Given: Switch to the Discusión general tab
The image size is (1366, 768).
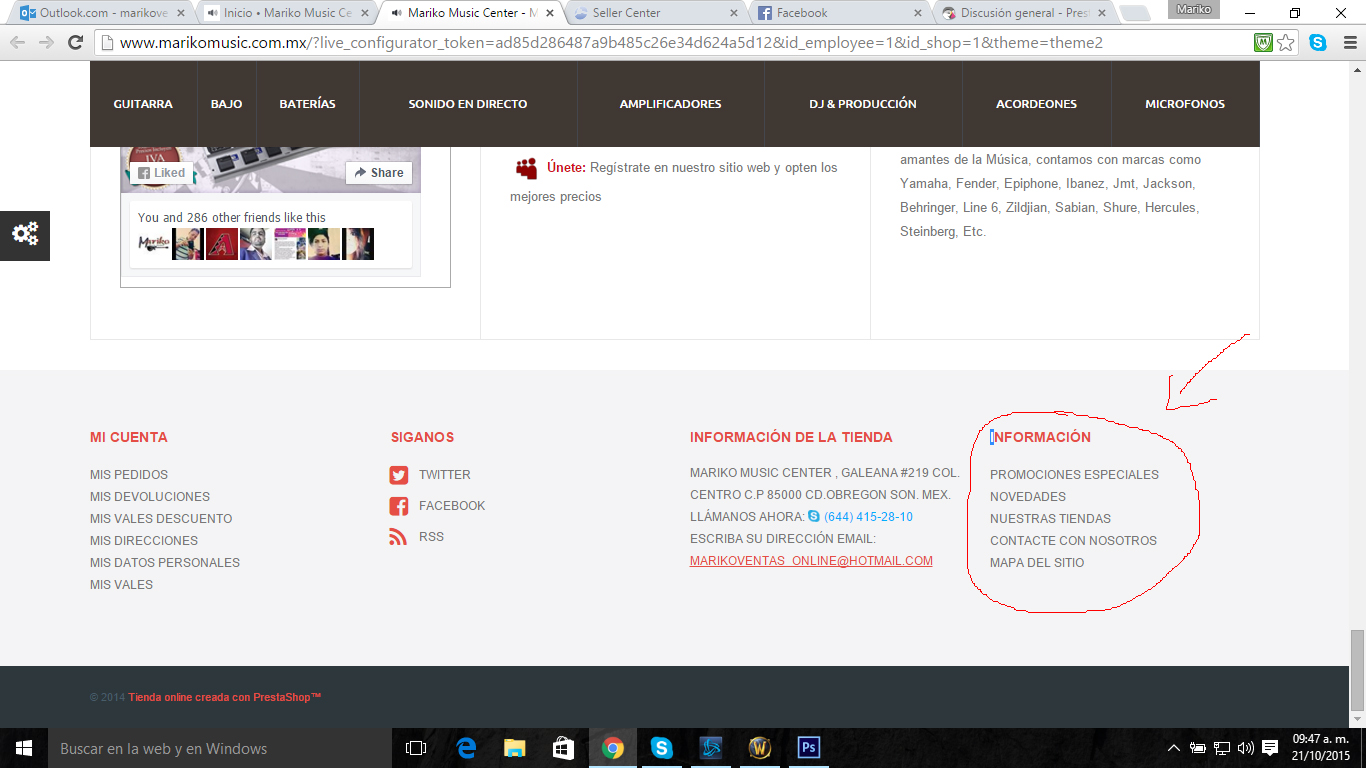Looking at the screenshot, I should click(x=1025, y=13).
